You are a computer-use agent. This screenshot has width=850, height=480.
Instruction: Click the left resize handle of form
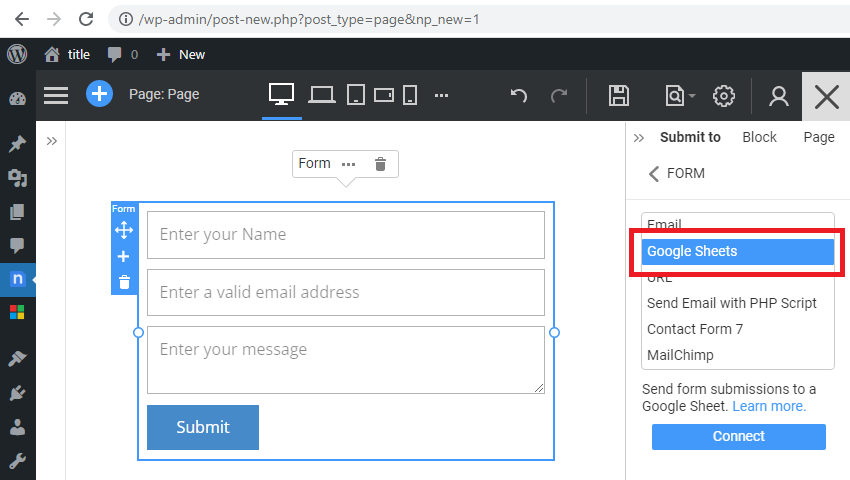[x=138, y=332]
